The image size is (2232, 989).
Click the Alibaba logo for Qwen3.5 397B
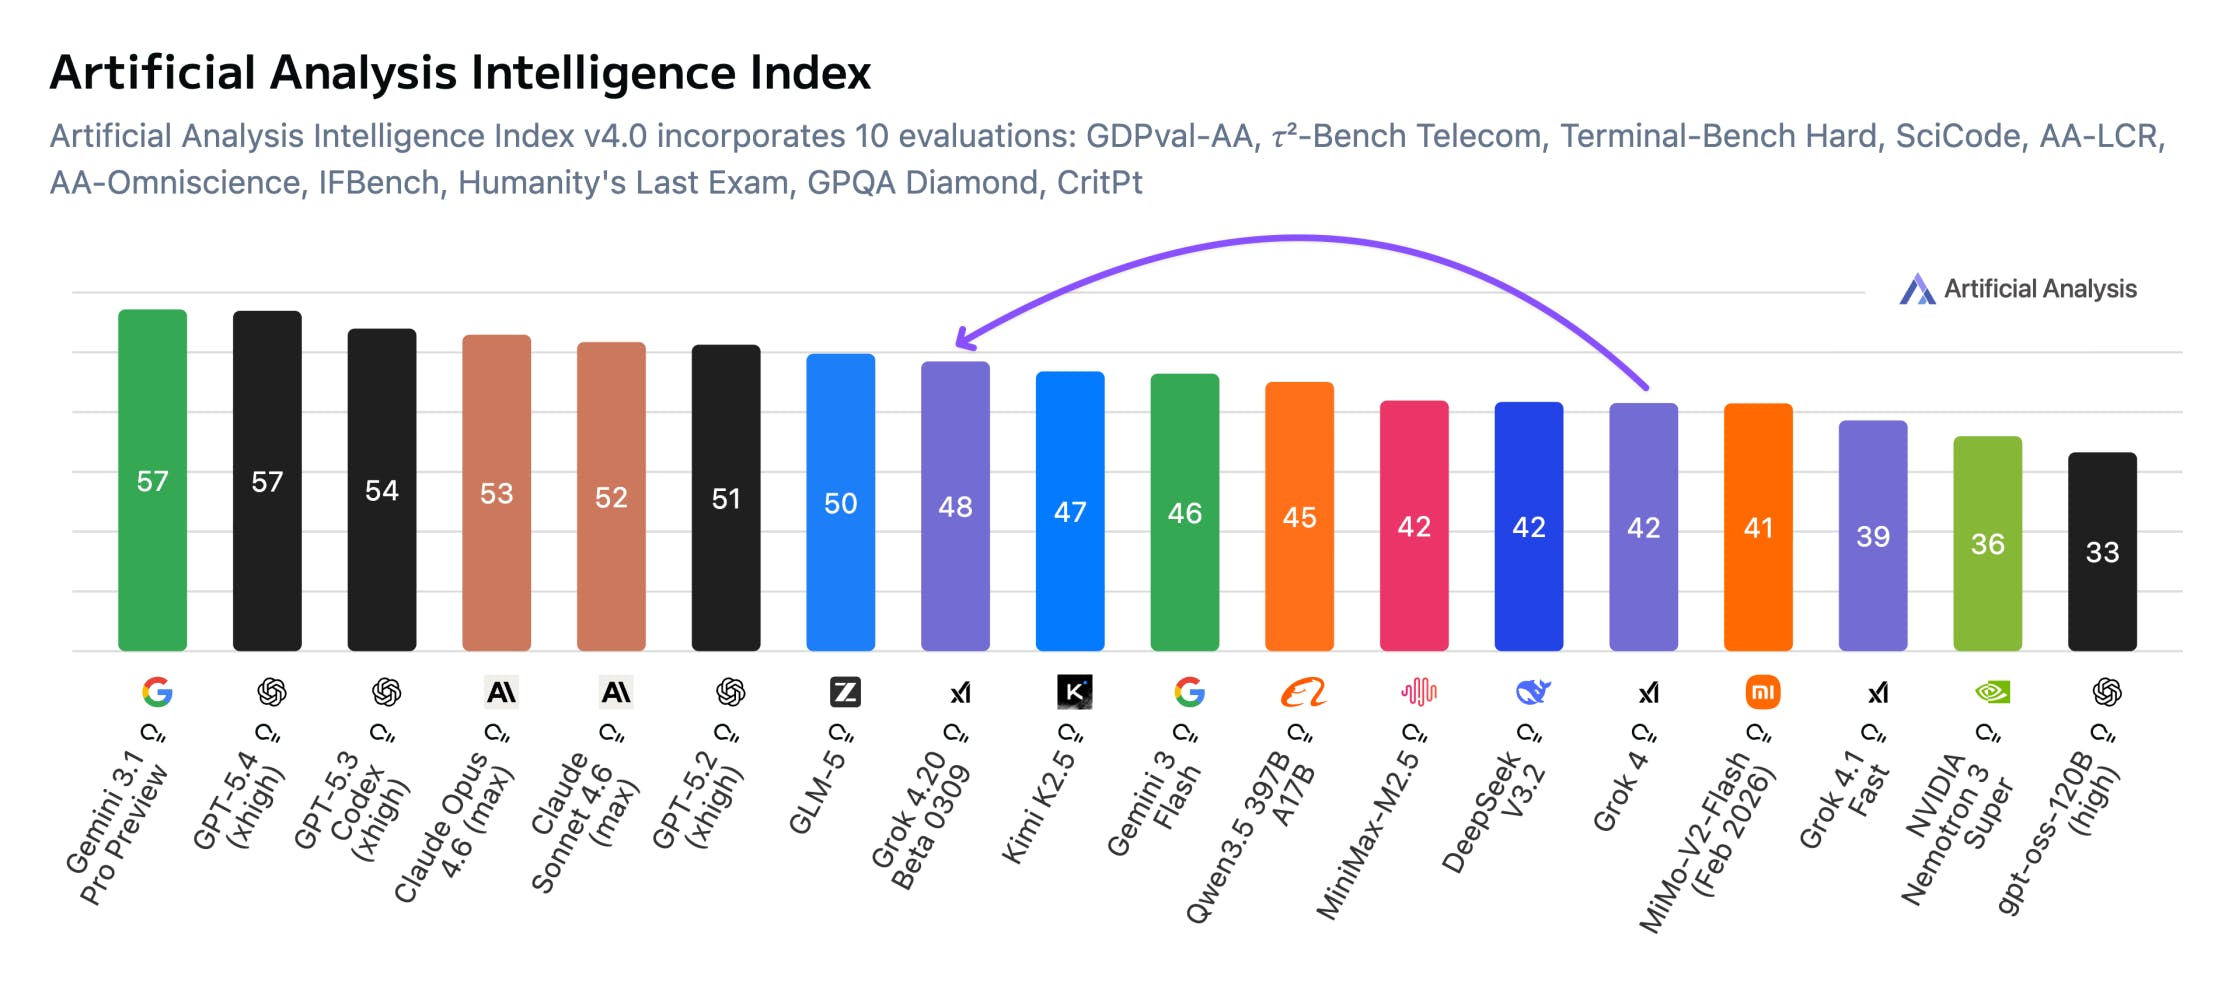point(1303,692)
